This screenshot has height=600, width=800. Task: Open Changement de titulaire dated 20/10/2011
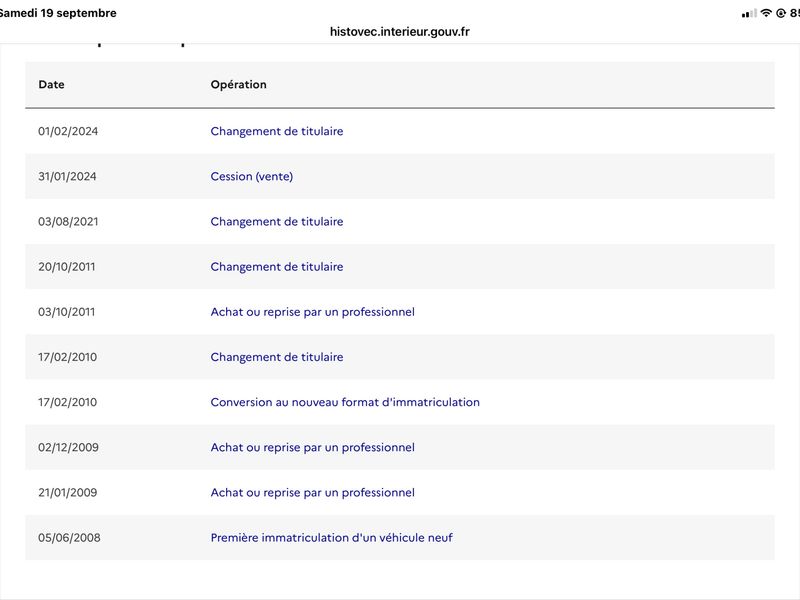click(x=277, y=267)
